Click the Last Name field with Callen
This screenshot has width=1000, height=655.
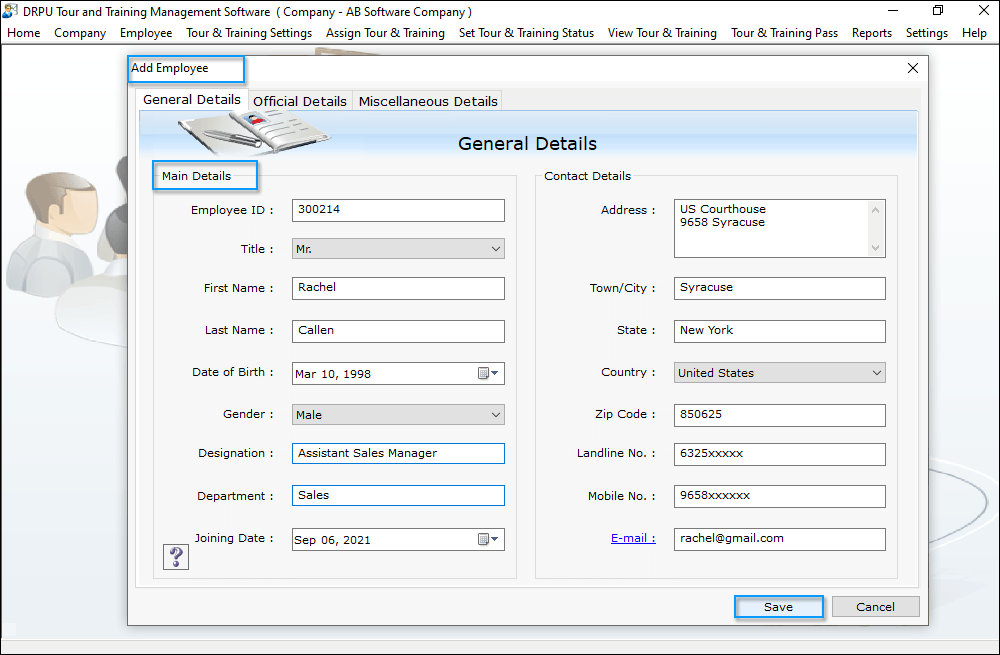point(398,331)
